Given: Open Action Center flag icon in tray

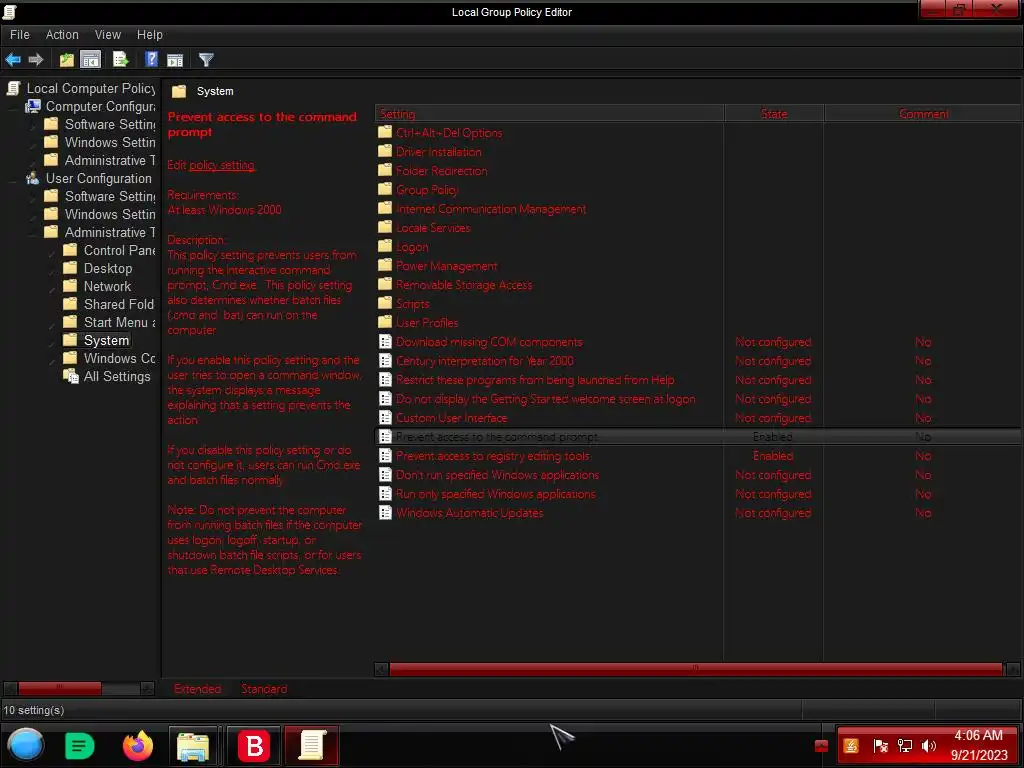Looking at the screenshot, I should point(881,746).
